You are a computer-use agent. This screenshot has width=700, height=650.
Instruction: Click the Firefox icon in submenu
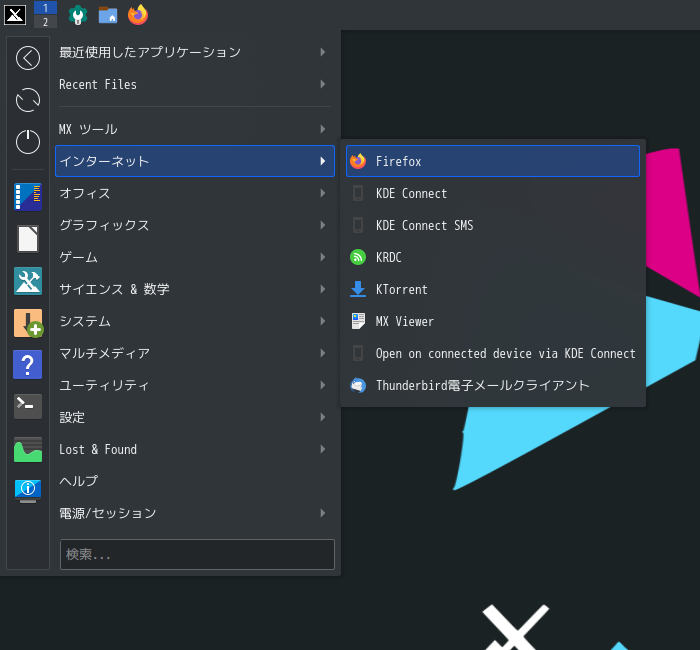click(358, 161)
